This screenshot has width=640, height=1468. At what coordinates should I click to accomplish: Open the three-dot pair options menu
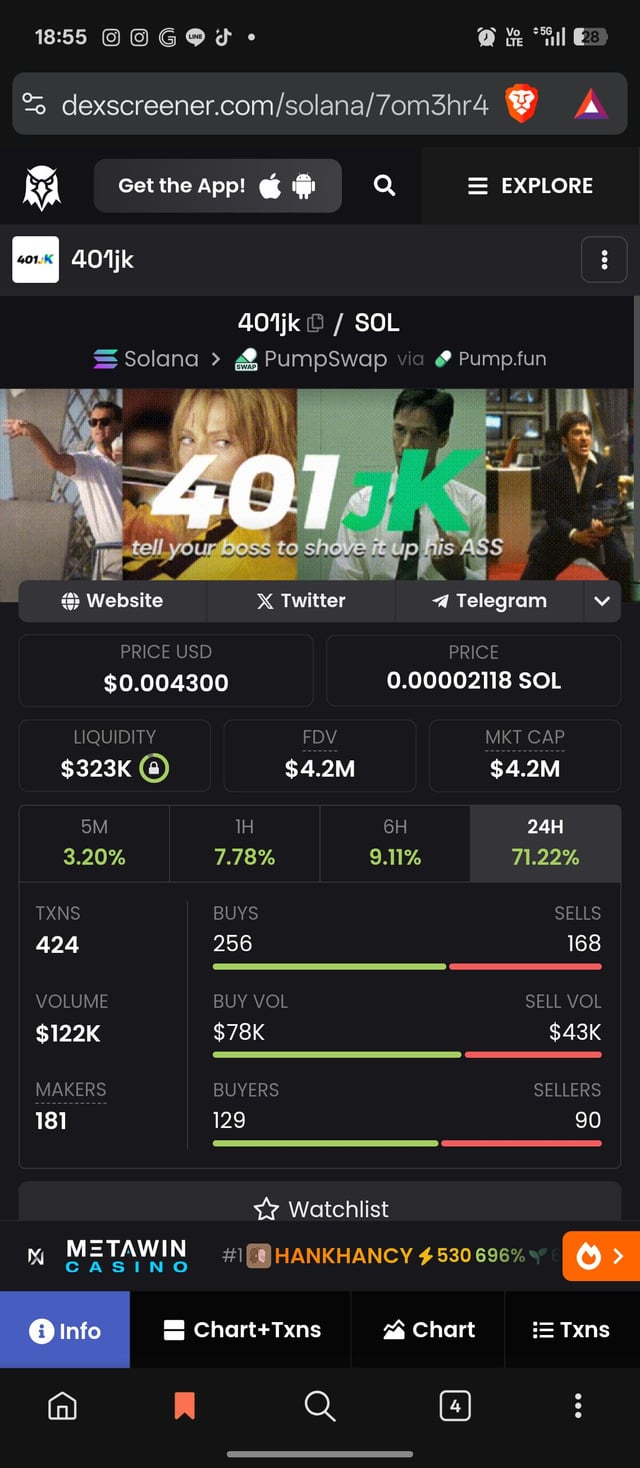(x=604, y=260)
